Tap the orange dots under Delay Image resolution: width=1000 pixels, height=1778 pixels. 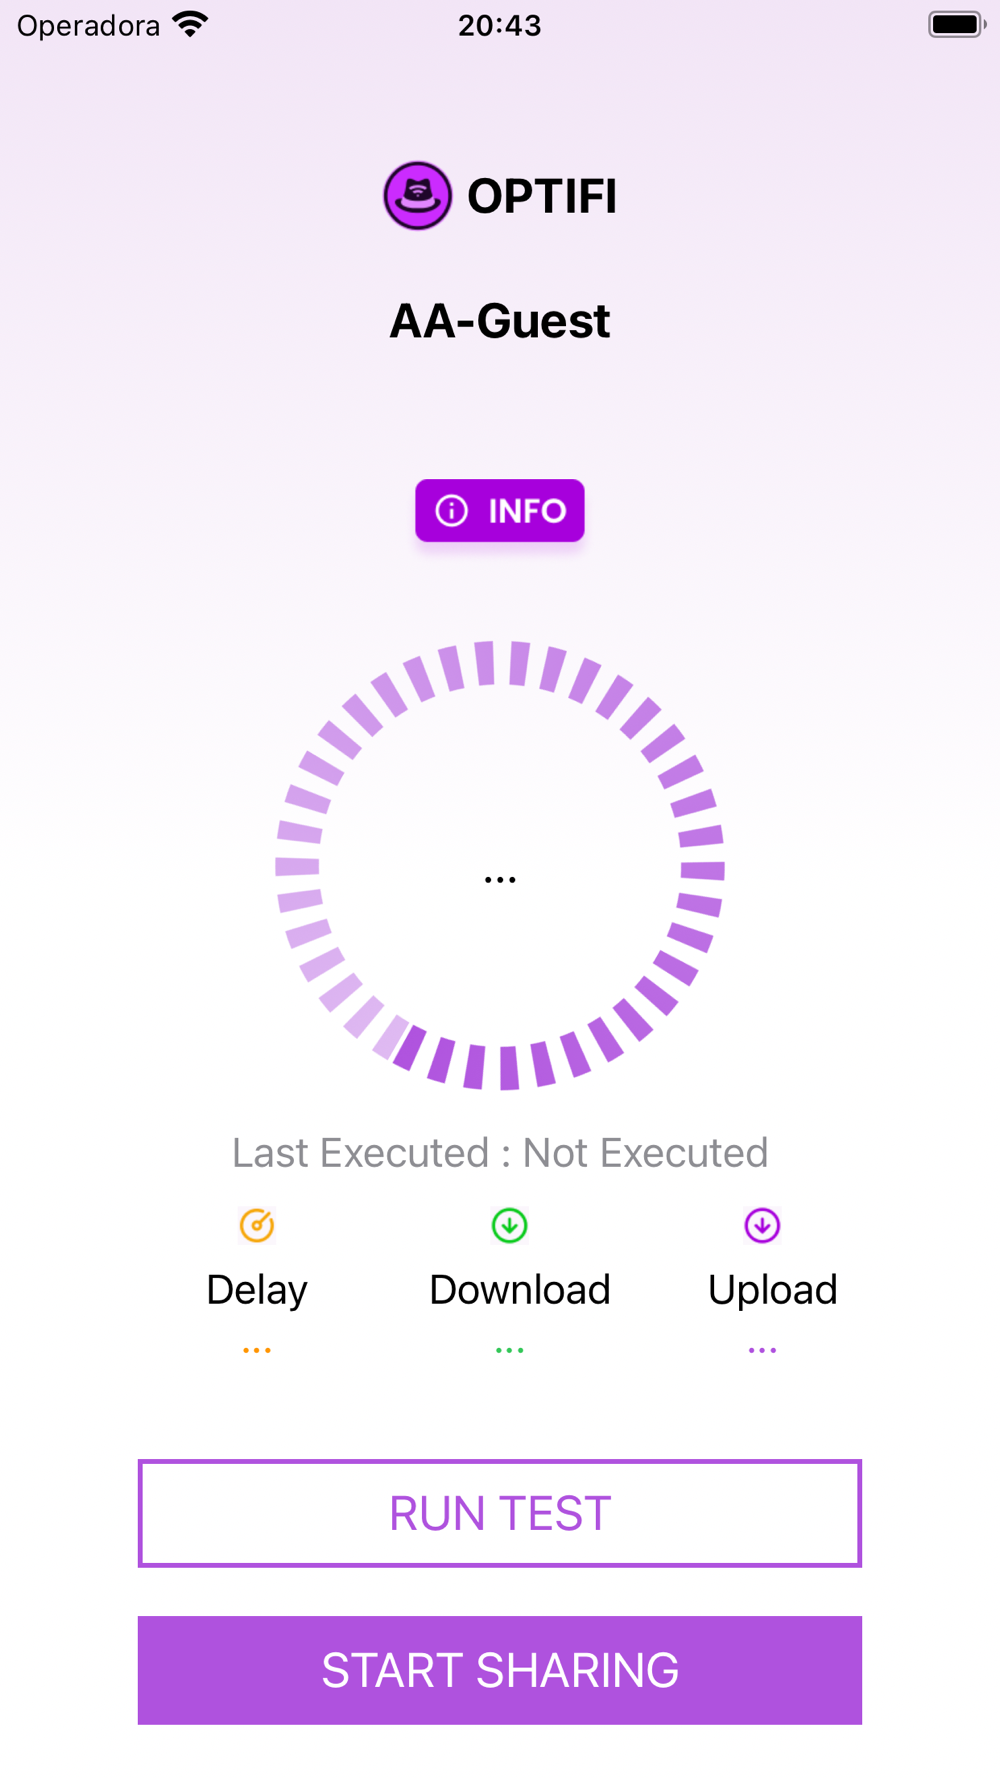tap(257, 1350)
